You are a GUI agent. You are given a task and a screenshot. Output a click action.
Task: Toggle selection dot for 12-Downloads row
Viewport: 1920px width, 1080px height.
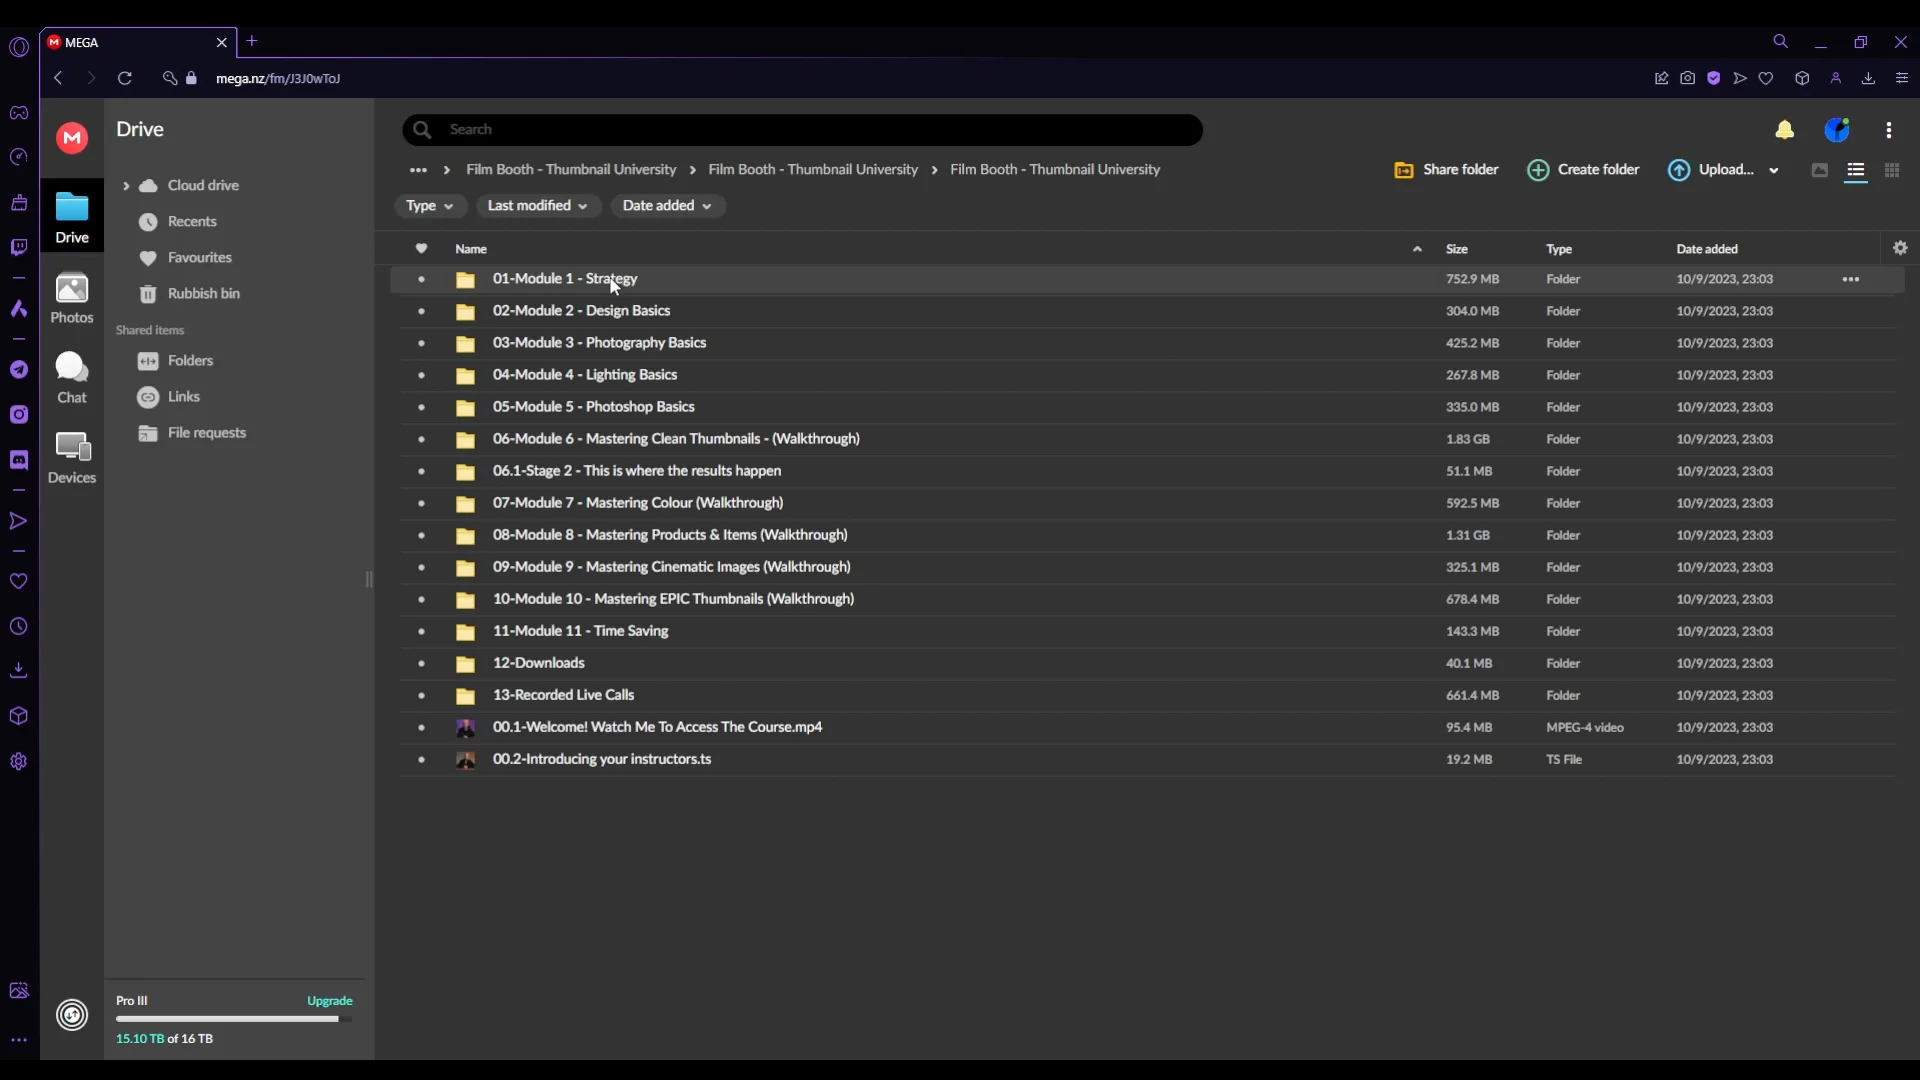[x=421, y=663]
